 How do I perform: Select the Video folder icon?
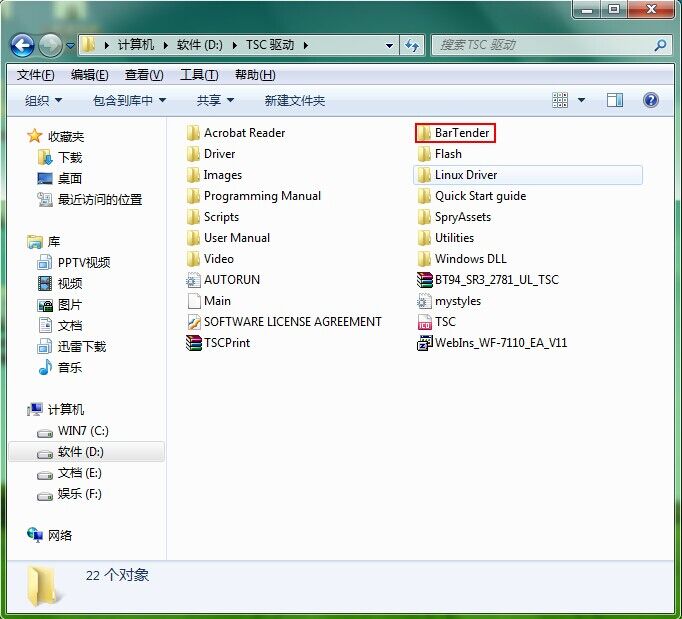193,259
